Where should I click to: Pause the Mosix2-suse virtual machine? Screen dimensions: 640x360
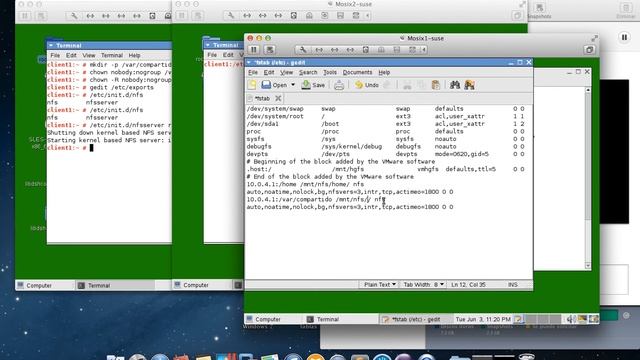[182, 16]
